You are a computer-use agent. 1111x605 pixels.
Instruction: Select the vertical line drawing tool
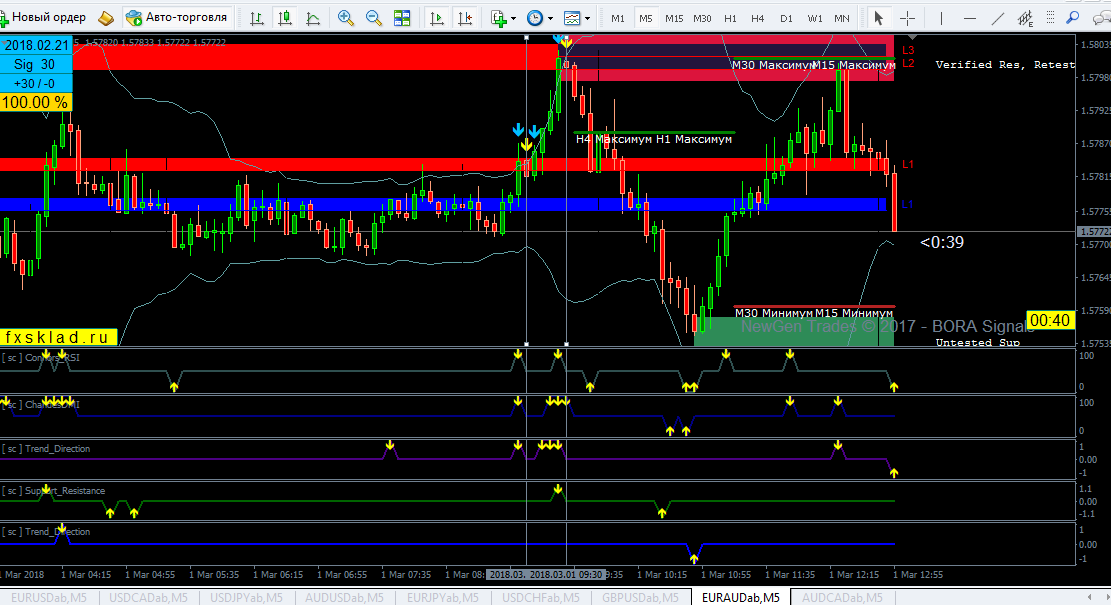point(941,18)
